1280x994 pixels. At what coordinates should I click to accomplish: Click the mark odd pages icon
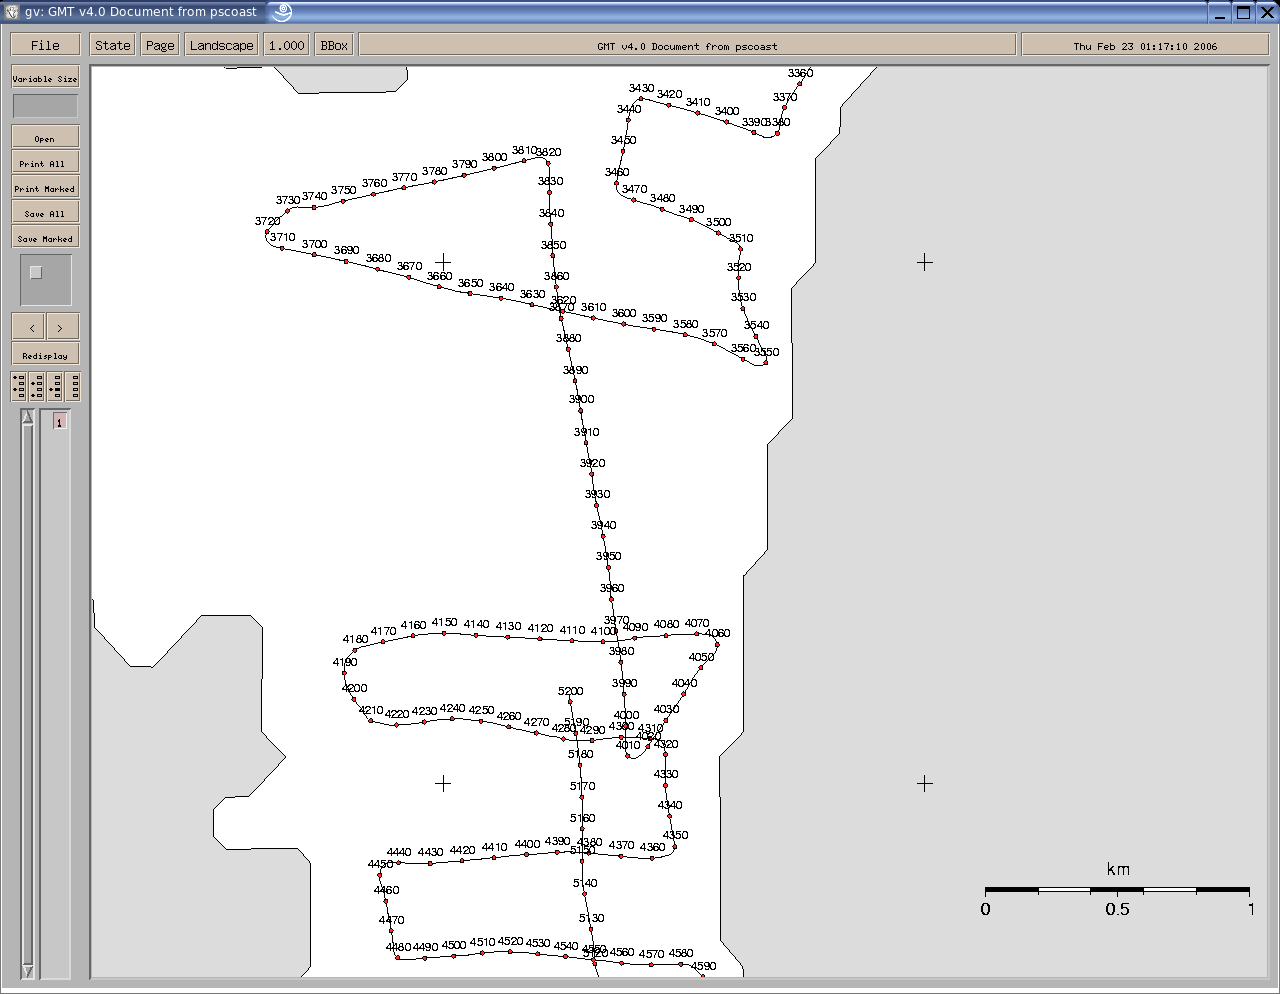19,386
